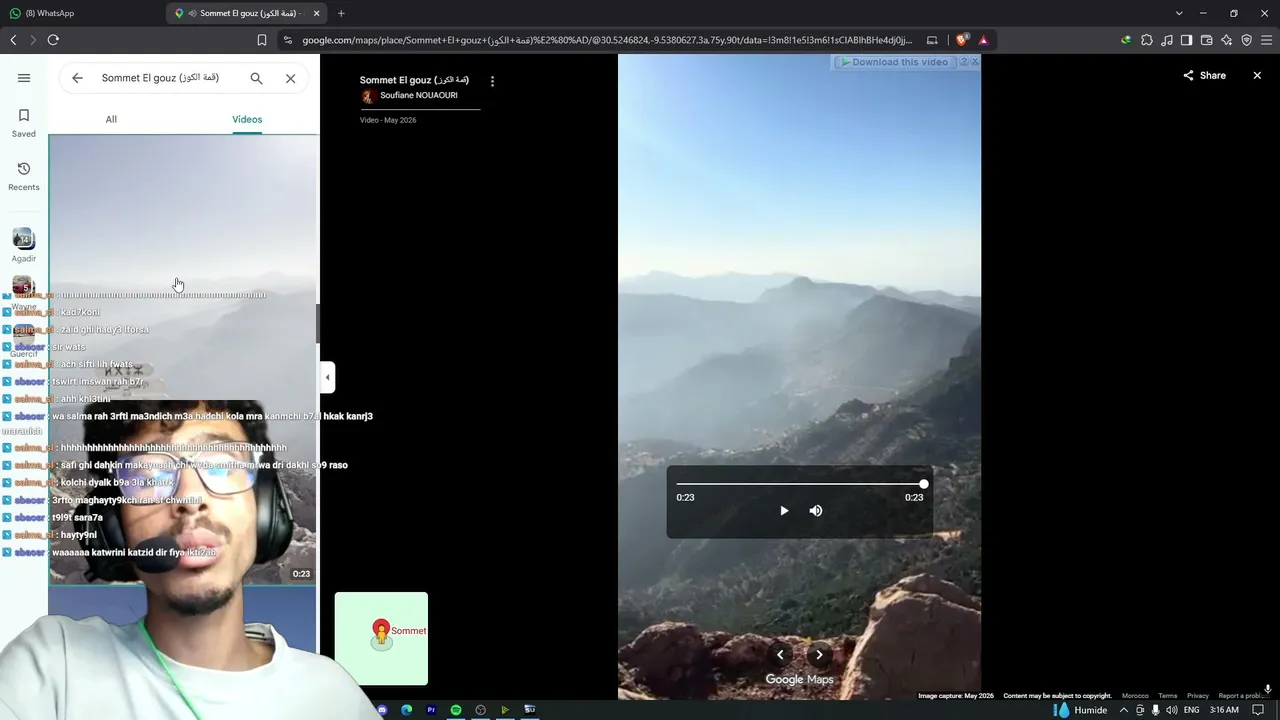Go to the previous photo
This screenshot has height=720, width=1280.
pyautogui.click(x=780, y=655)
